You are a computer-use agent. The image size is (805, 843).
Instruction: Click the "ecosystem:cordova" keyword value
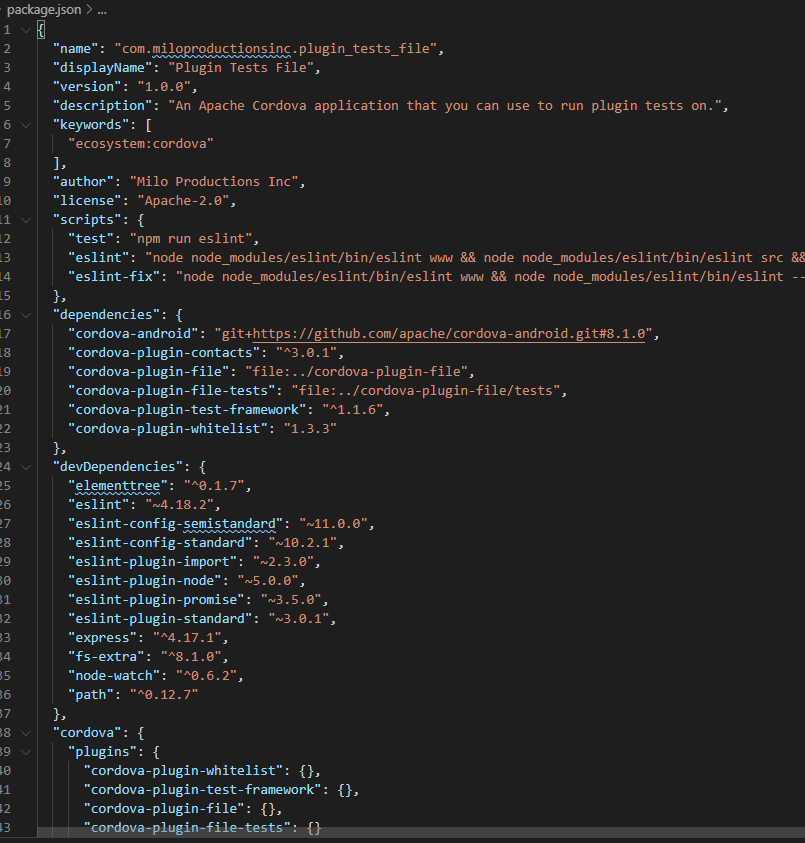pyautogui.click(x=141, y=144)
